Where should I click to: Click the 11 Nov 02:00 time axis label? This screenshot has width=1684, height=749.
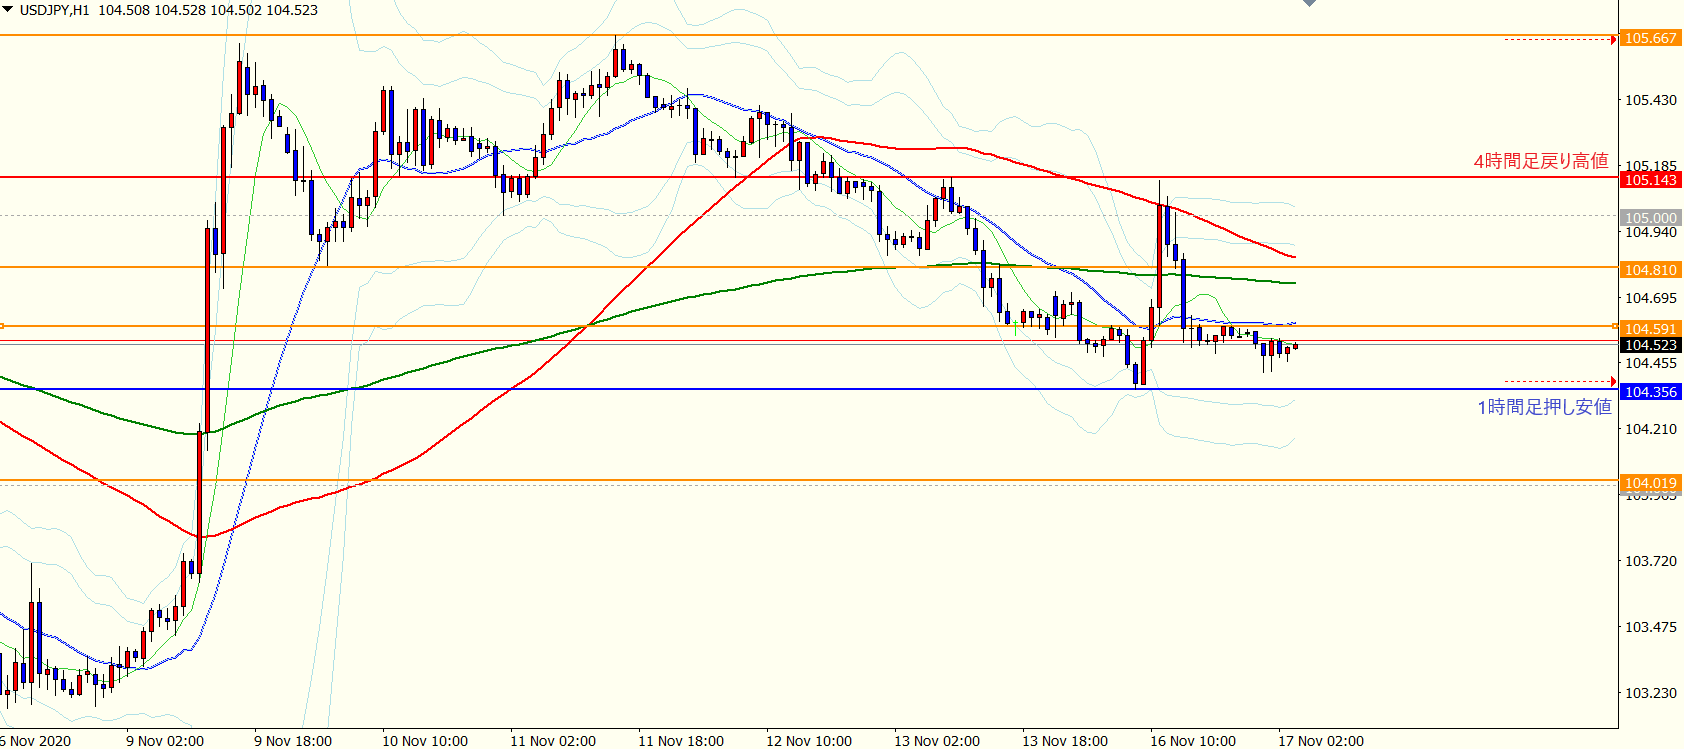[x=553, y=741]
